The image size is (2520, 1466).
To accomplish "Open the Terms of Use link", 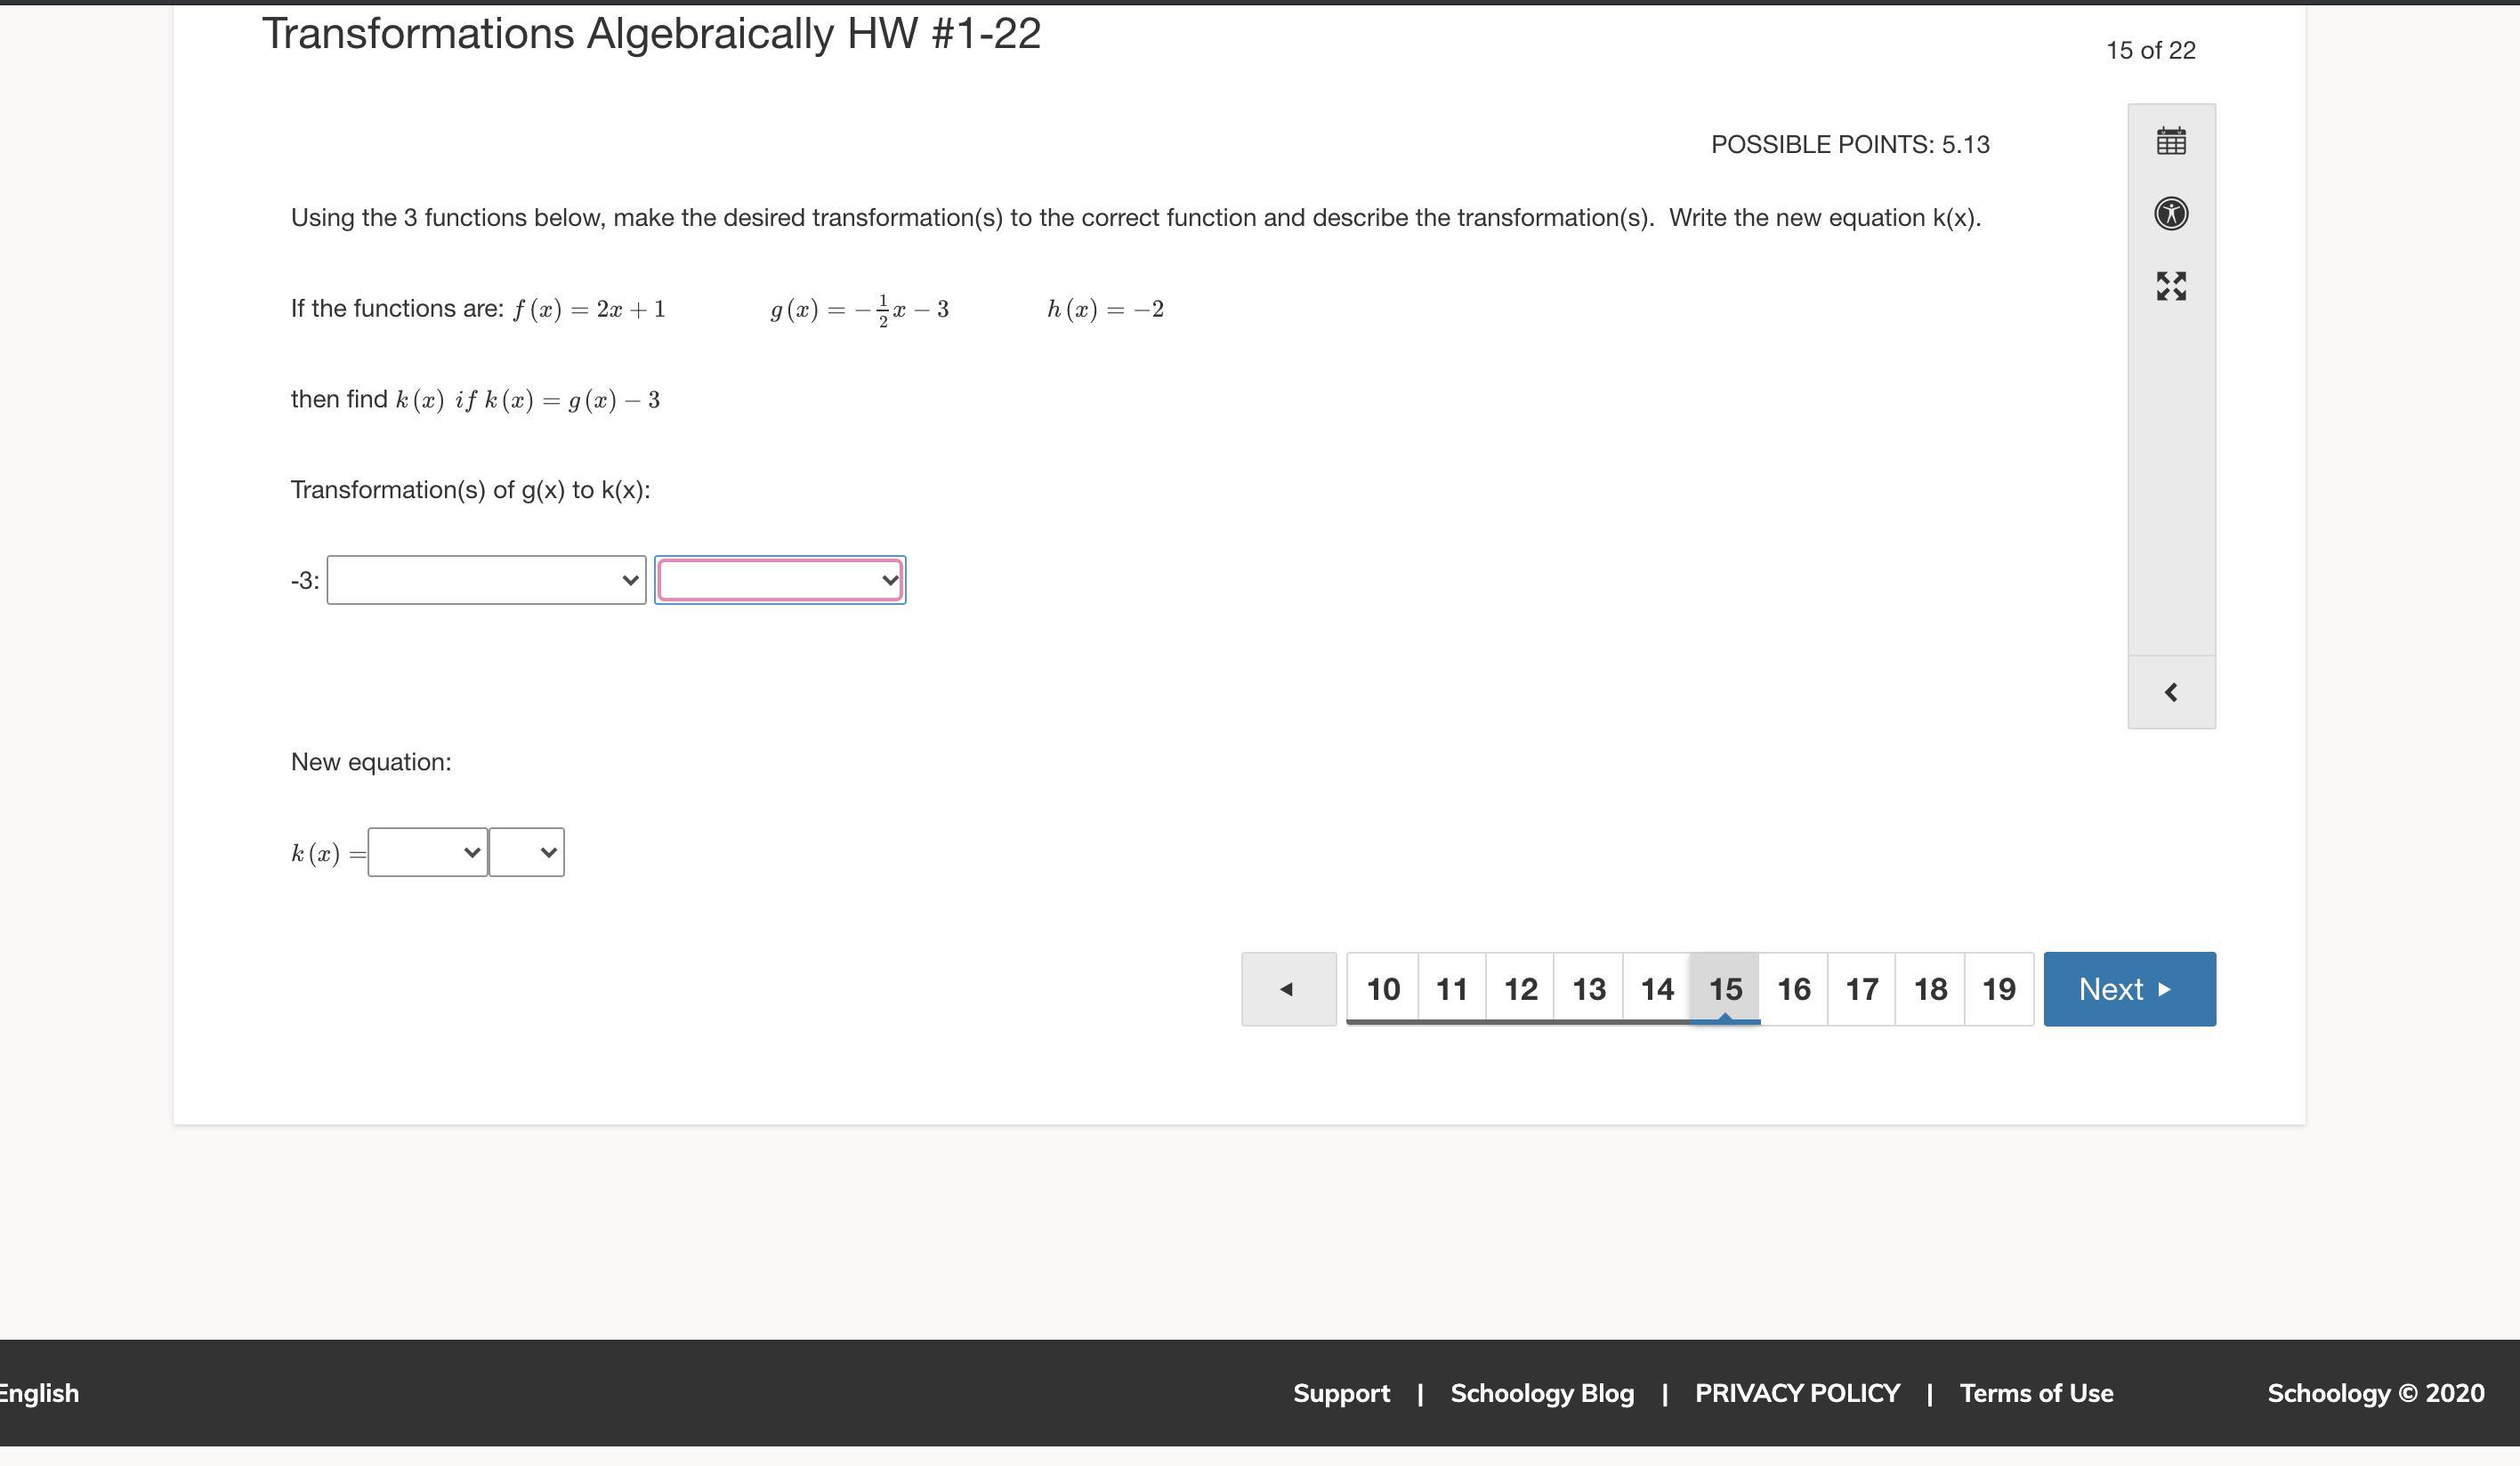I will [2036, 1393].
